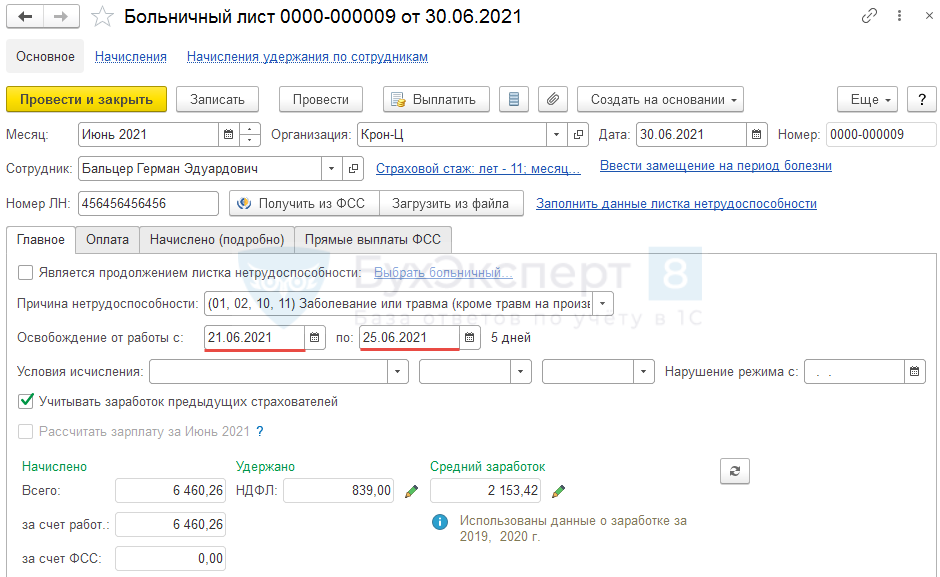Focus the Номер ЛН input field
Viewport: 940px width, 577px height.
pos(149,203)
